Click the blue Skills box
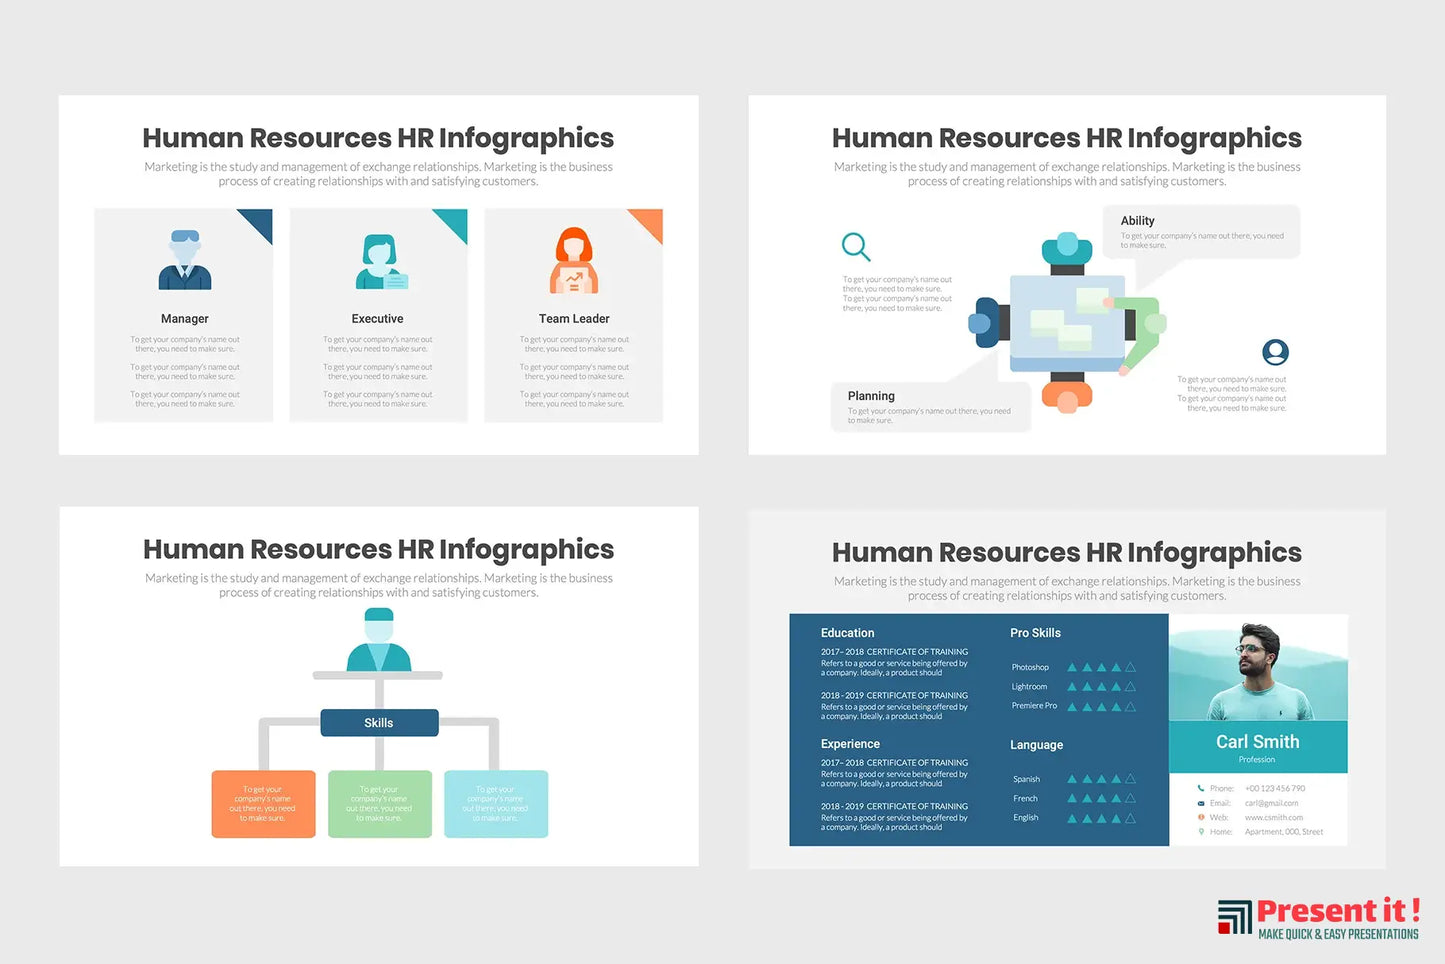 tap(379, 723)
